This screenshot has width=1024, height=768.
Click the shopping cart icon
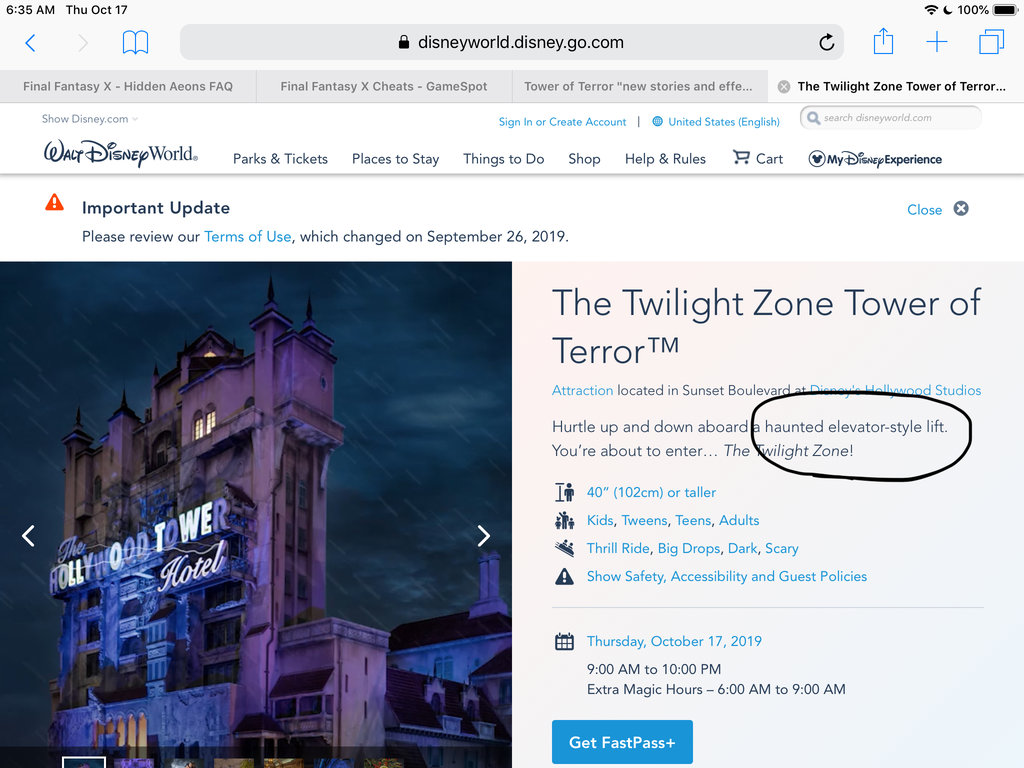[741, 157]
